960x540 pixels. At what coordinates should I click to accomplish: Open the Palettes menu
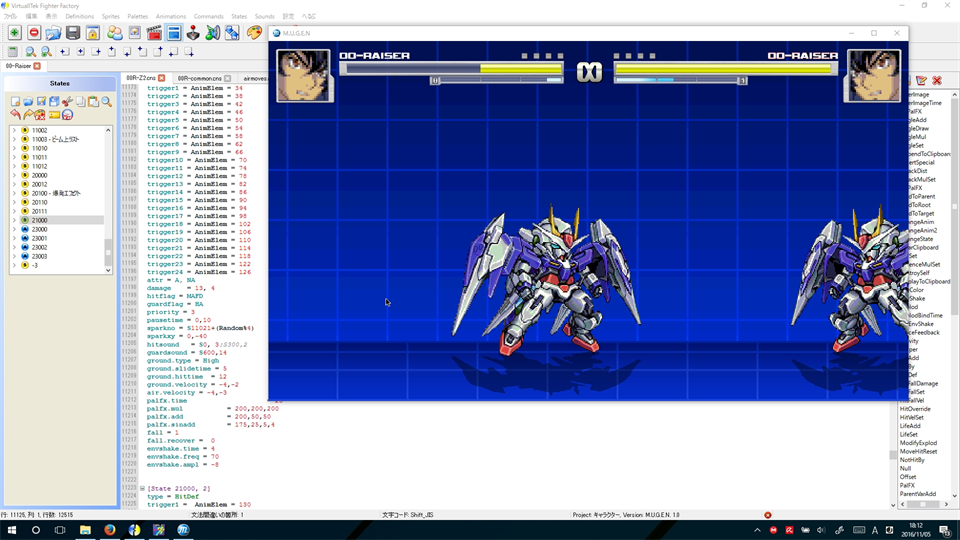(x=138, y=17)
